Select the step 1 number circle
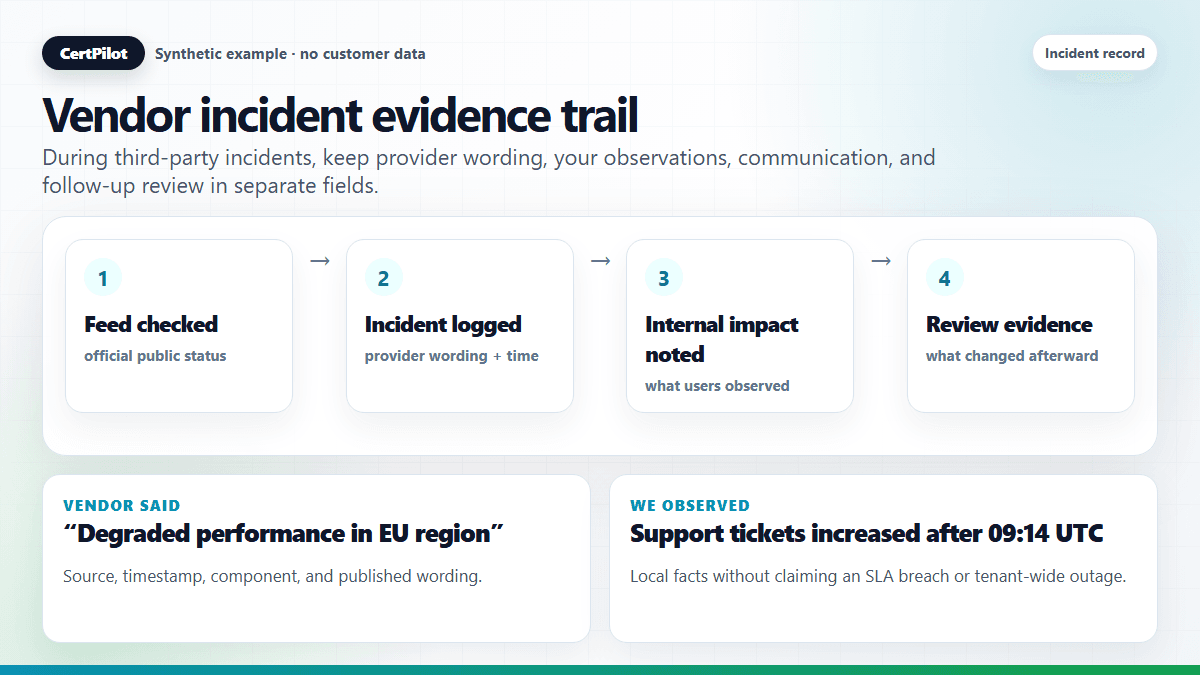This screenshot has height=675, width=1200. 103,278
